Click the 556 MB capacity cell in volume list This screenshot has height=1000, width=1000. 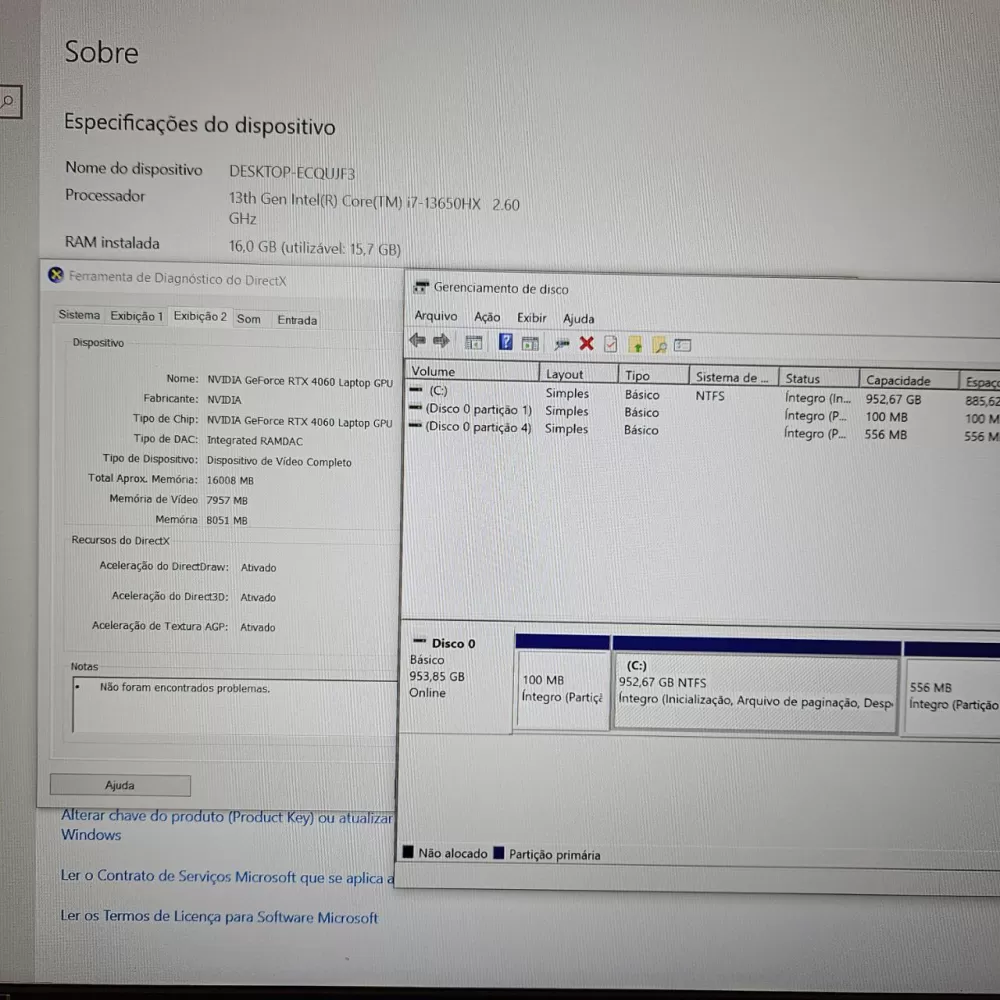pos(885,434)
